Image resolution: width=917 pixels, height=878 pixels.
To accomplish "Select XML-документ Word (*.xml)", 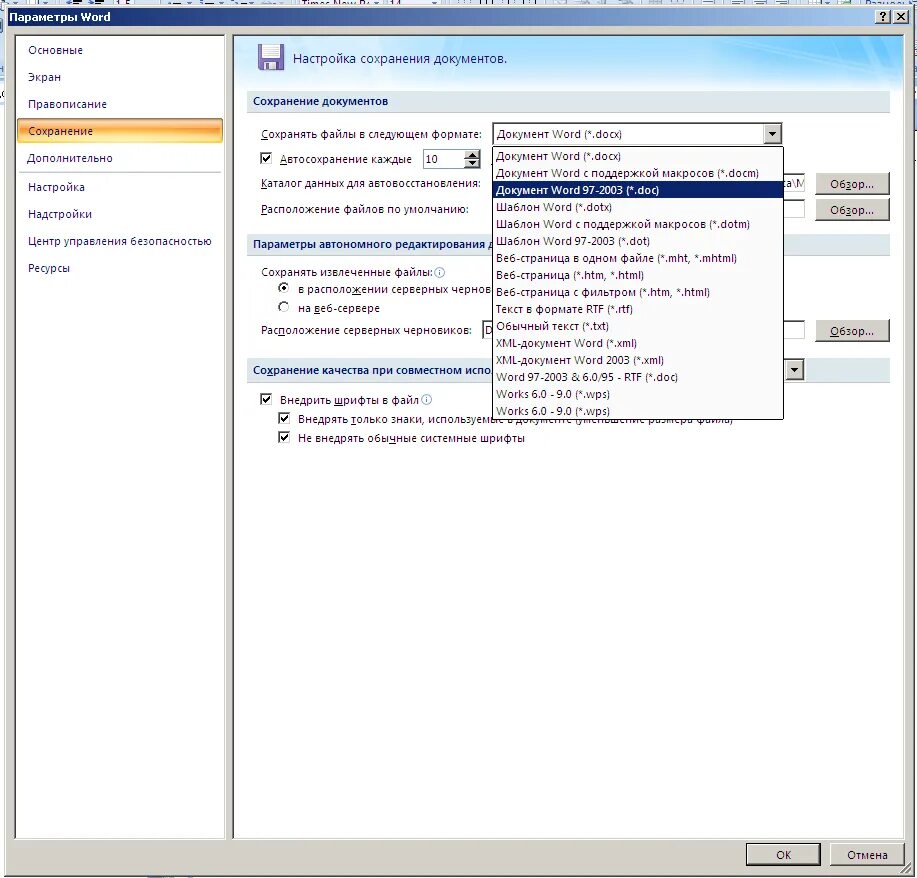I will [x=637, y=343].
